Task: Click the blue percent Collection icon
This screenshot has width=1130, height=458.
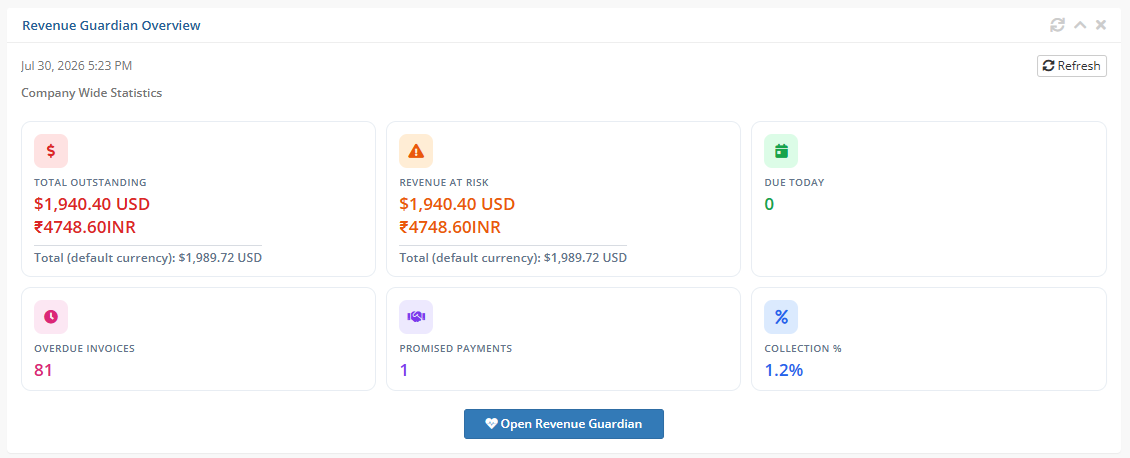Action: [x=781, y=317]
